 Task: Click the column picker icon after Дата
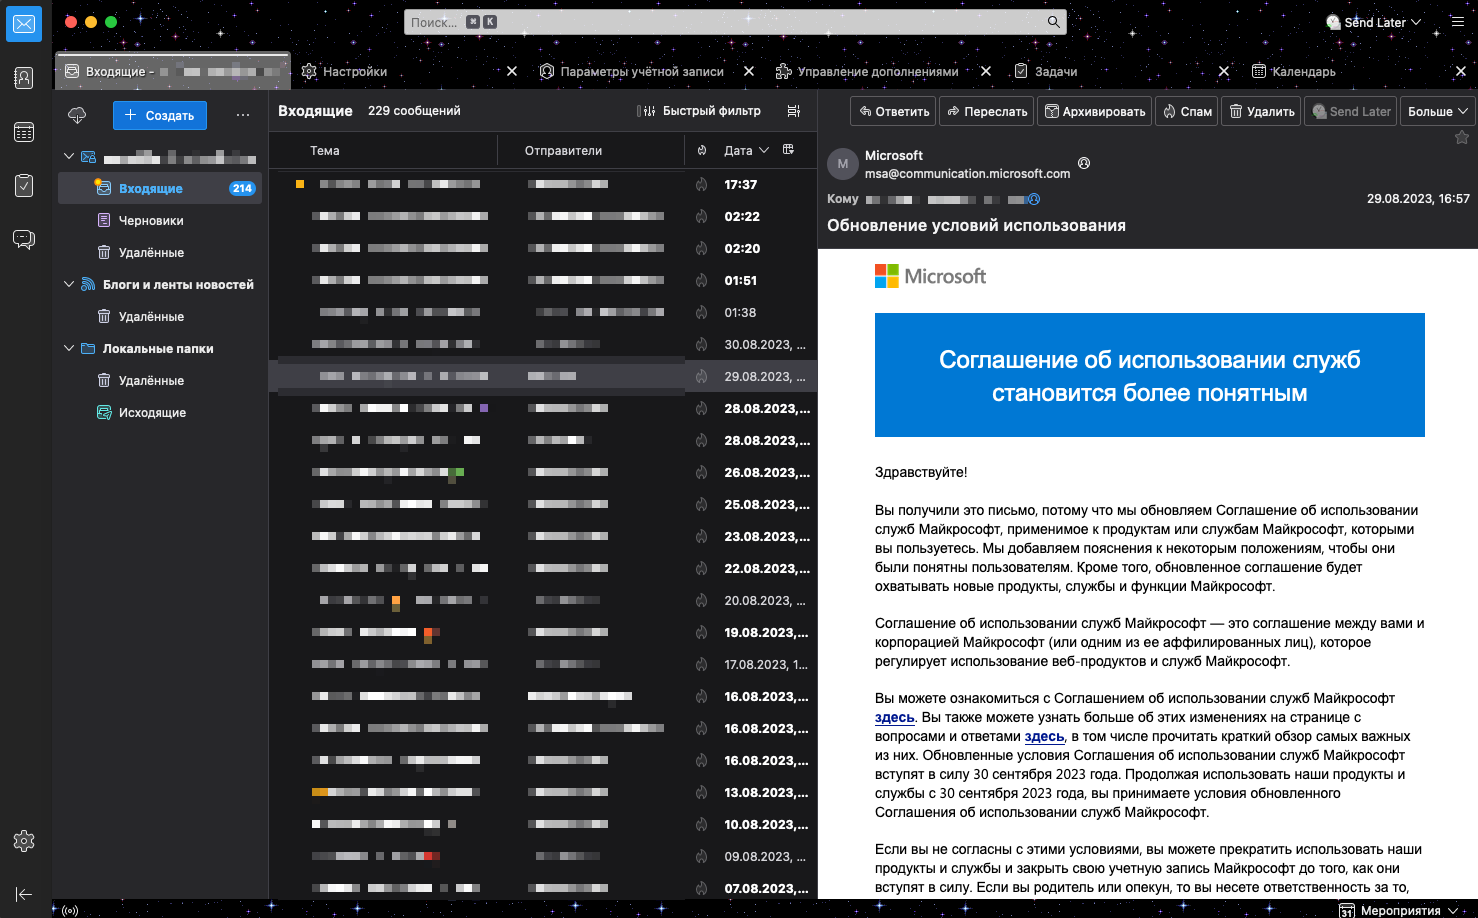click(x=788, y=150)
